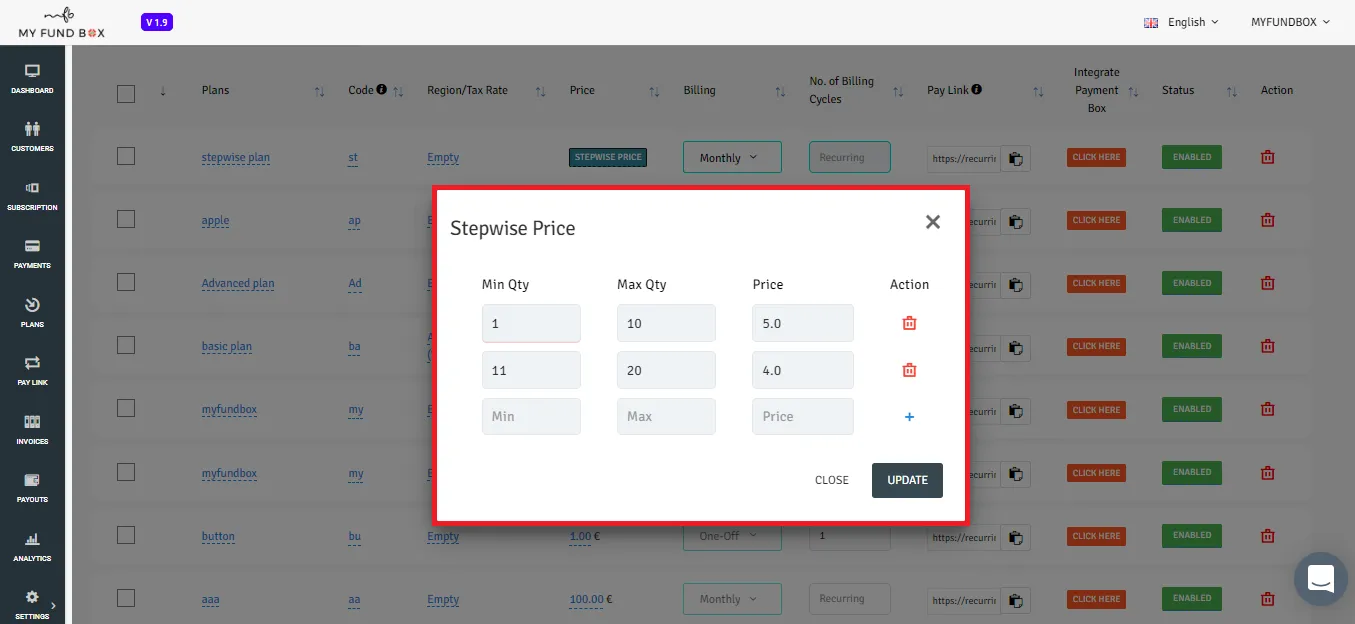Delete the button plan row

tap(1268, 536)
